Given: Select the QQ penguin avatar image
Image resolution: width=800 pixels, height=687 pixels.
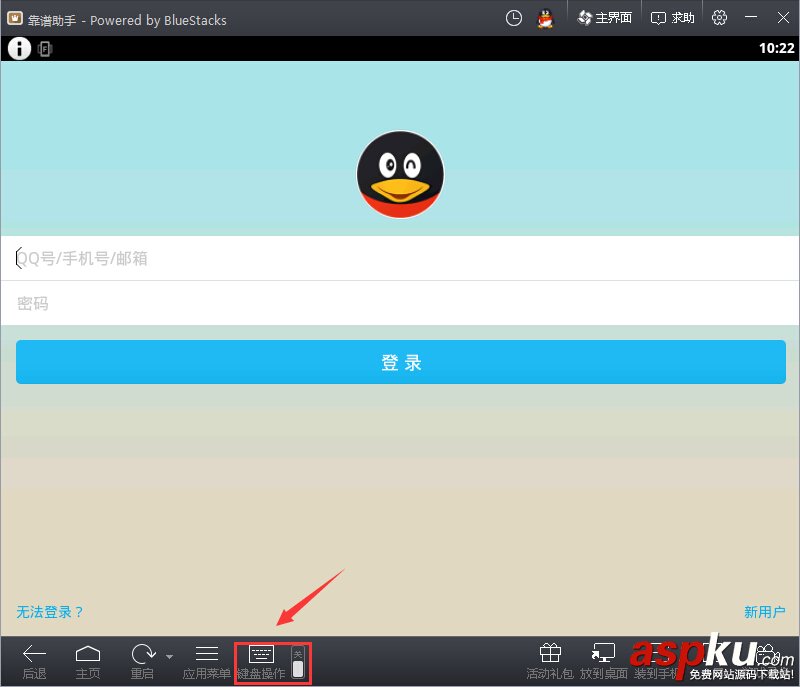Looking at the screenshot, I should coord(400,174).
